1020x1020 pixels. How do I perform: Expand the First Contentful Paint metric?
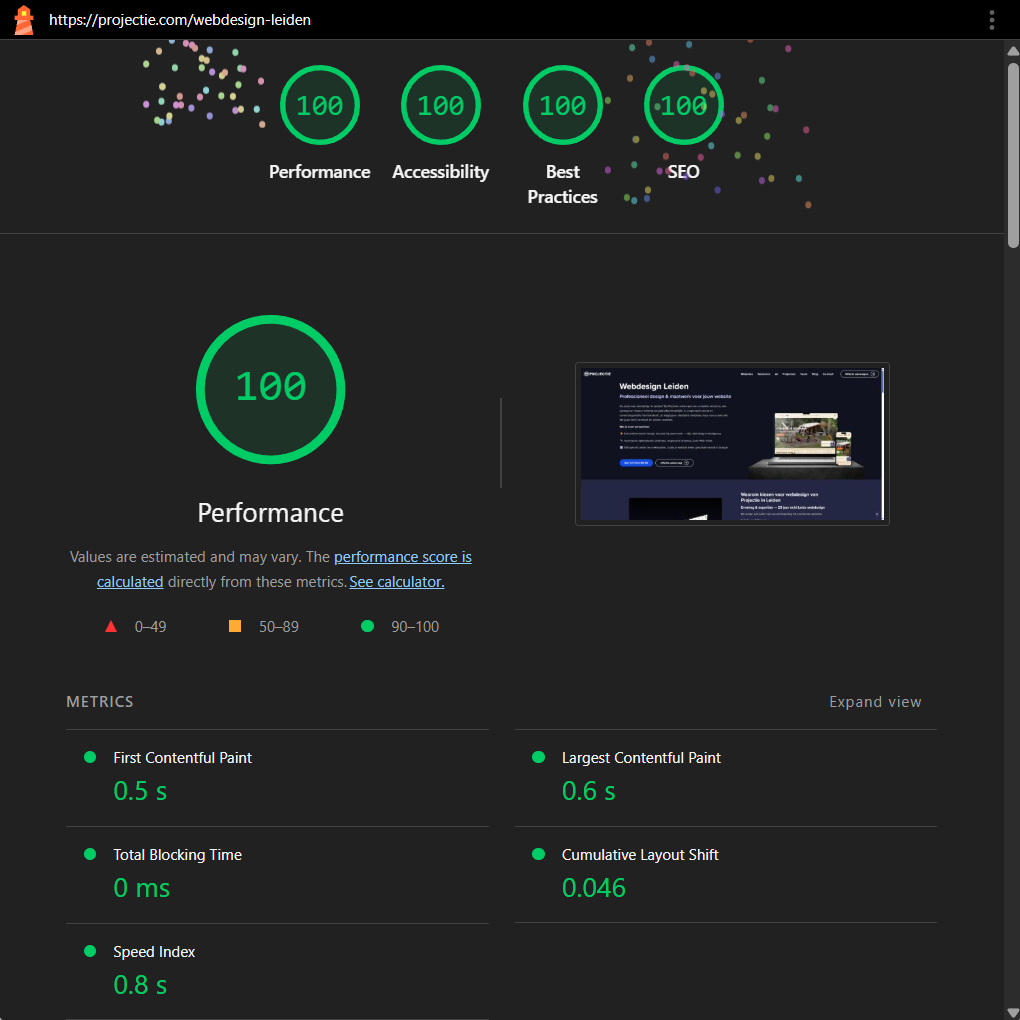pyautogui.click(x=182, y=758)
